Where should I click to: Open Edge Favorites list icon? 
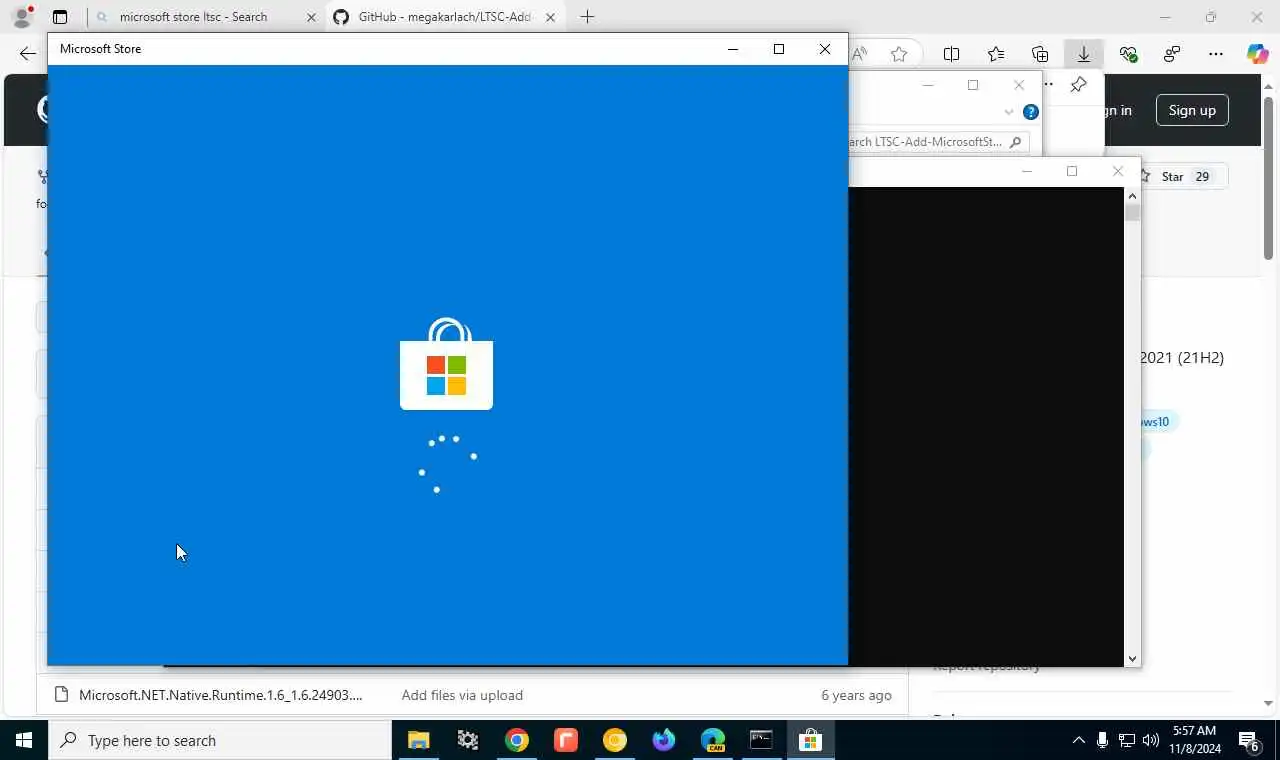coord(996,54)
